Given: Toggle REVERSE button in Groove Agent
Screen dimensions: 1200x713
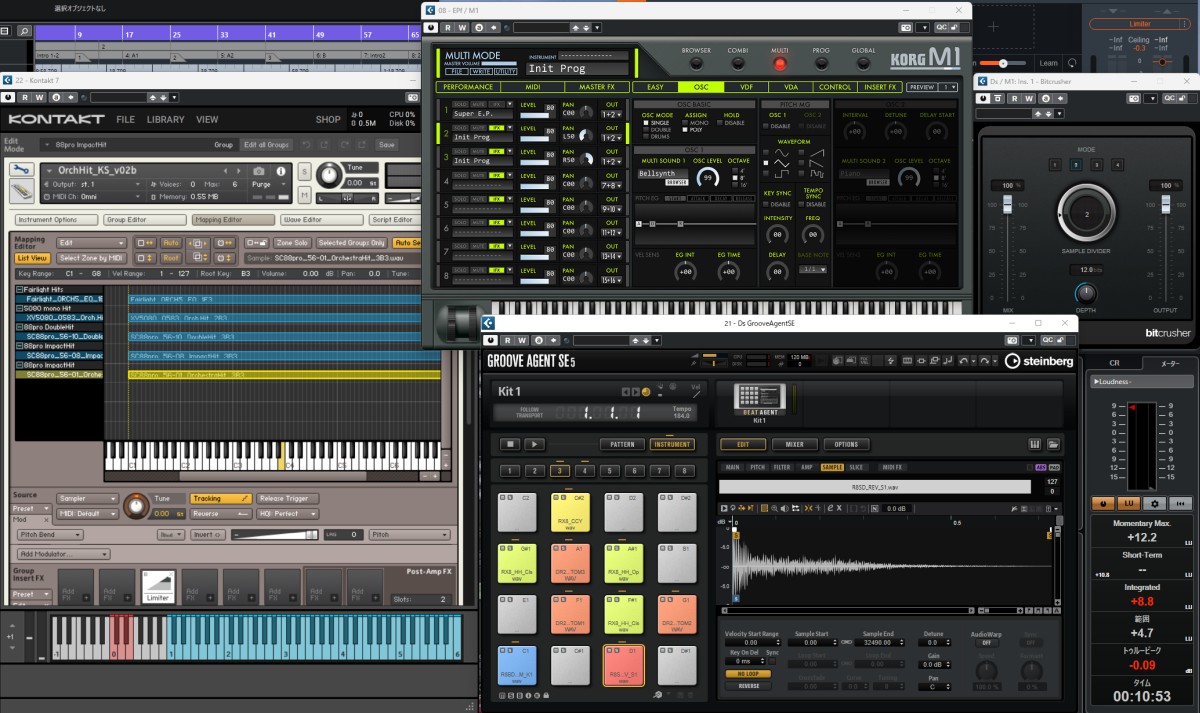Looking at the screenshot, I should click(x=748, y=686).
